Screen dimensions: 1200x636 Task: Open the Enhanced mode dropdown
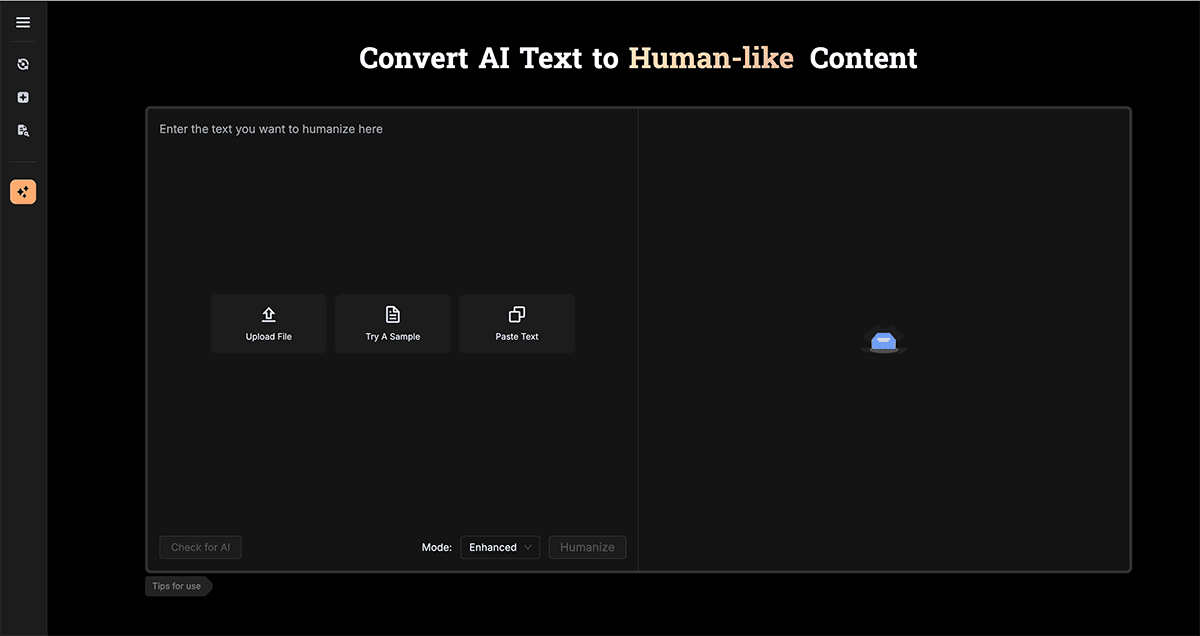tap(500, 547)
